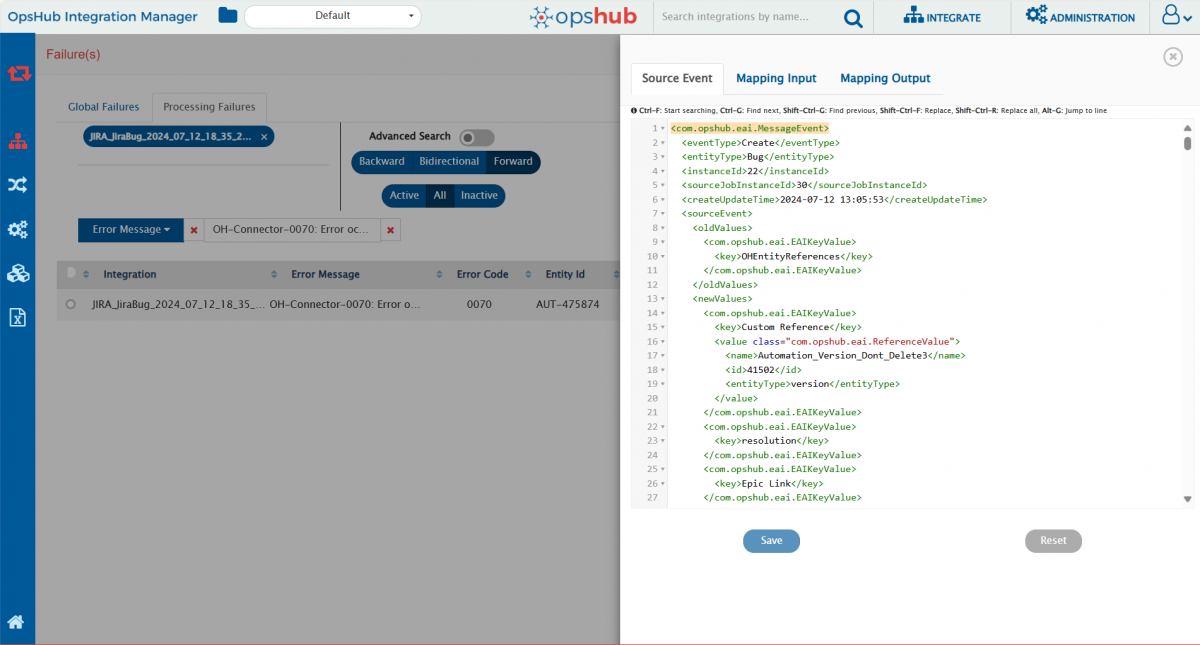The image size is (1200, 645).
Task: Switch to the Global Failures tab
Action: [x=103, y=107]
